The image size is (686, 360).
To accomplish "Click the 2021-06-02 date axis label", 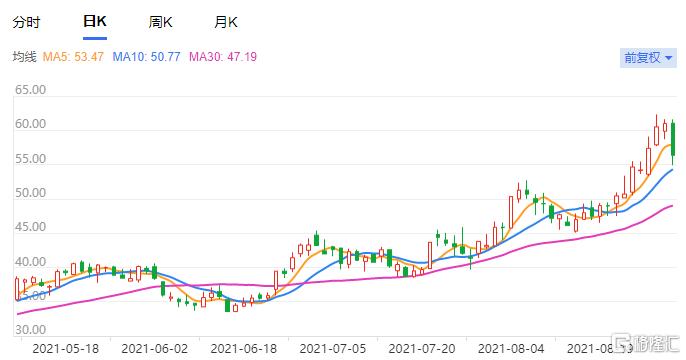I will pyautogui.click(x=154, y=349).
